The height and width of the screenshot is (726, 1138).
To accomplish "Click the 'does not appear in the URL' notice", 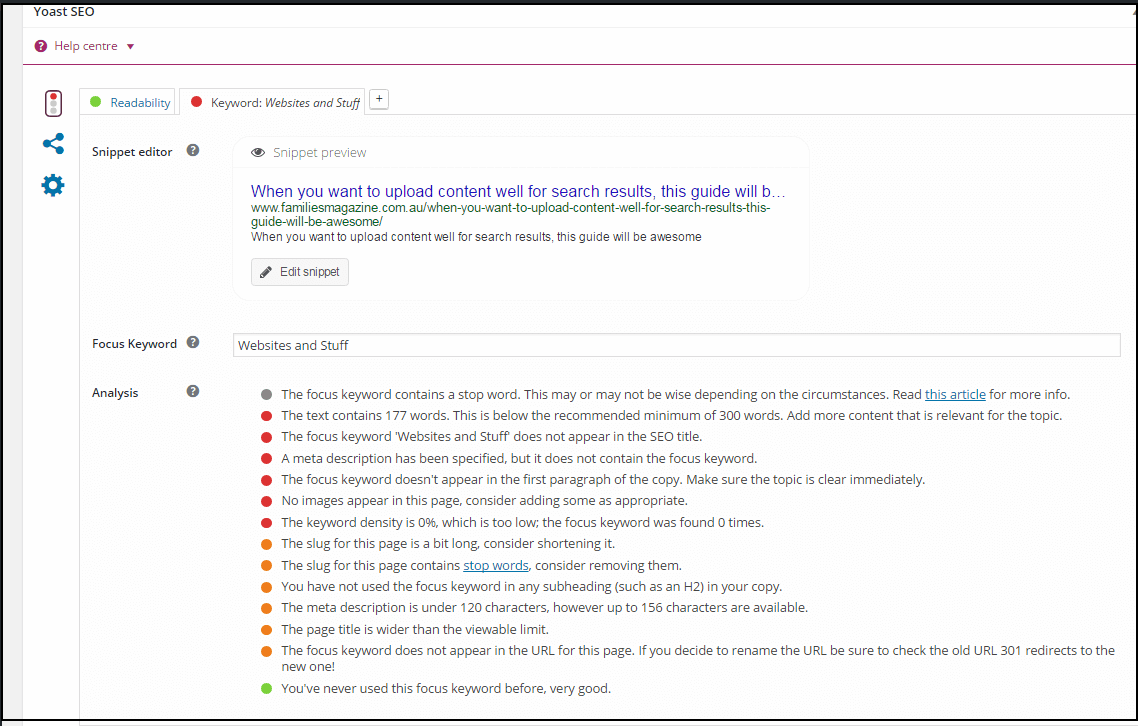I will pyautogui.click(x=698, y=658).
